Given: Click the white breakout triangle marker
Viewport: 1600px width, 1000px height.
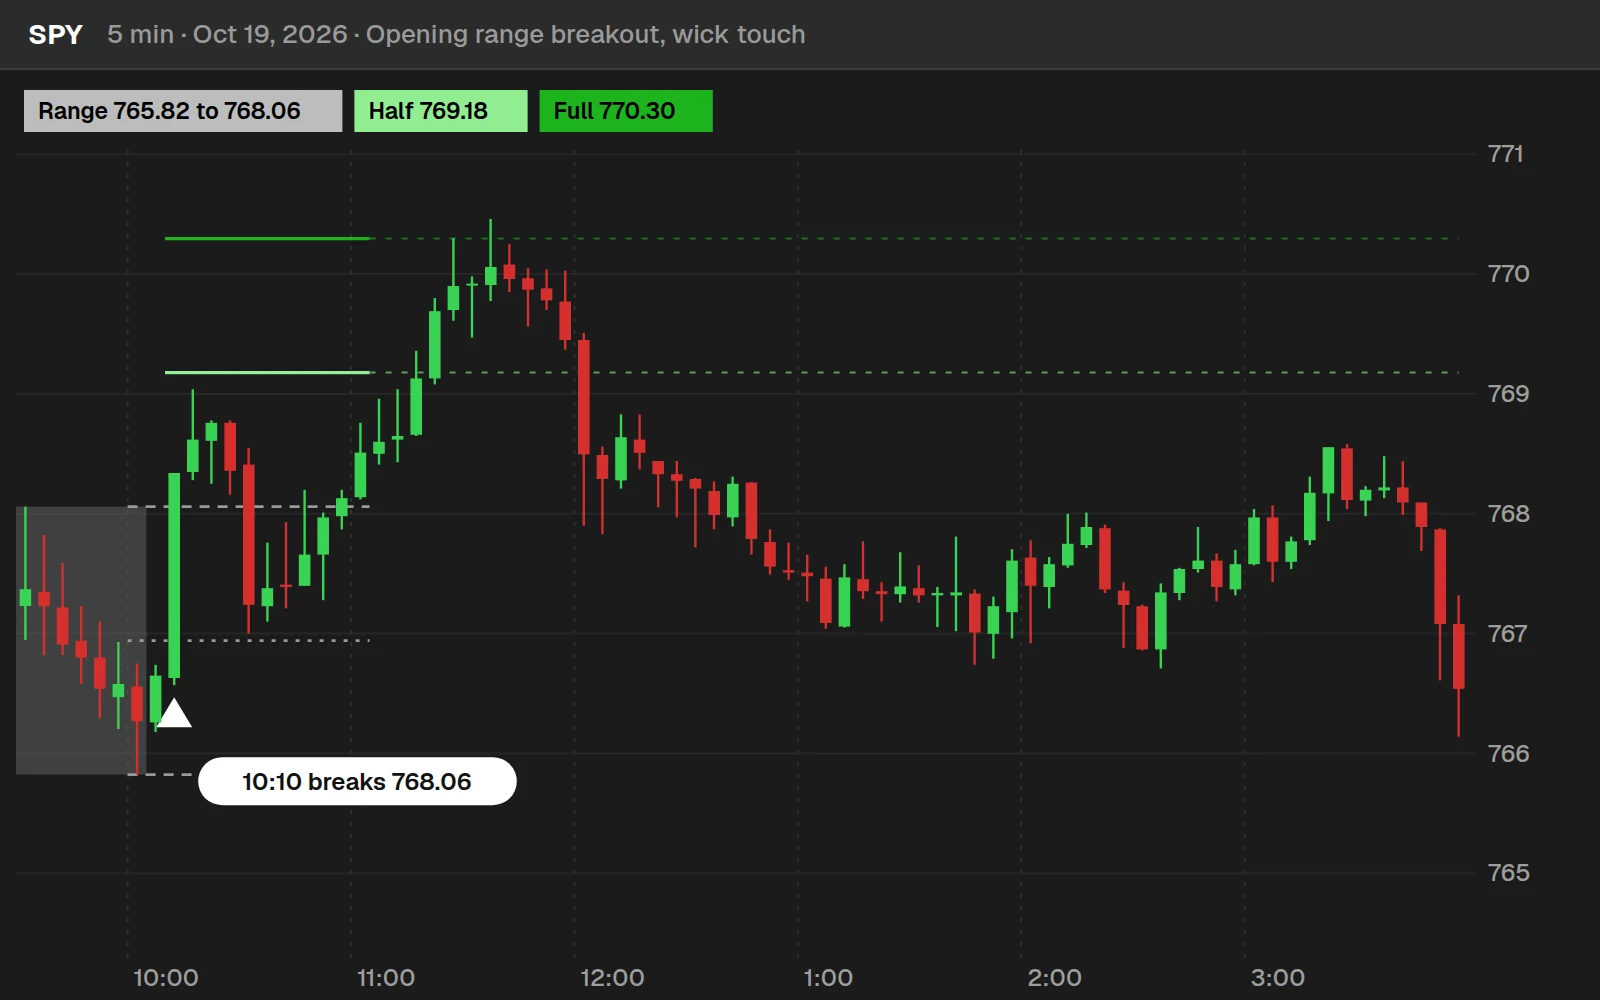Looking at the screenshot, I should pos(174,713).
